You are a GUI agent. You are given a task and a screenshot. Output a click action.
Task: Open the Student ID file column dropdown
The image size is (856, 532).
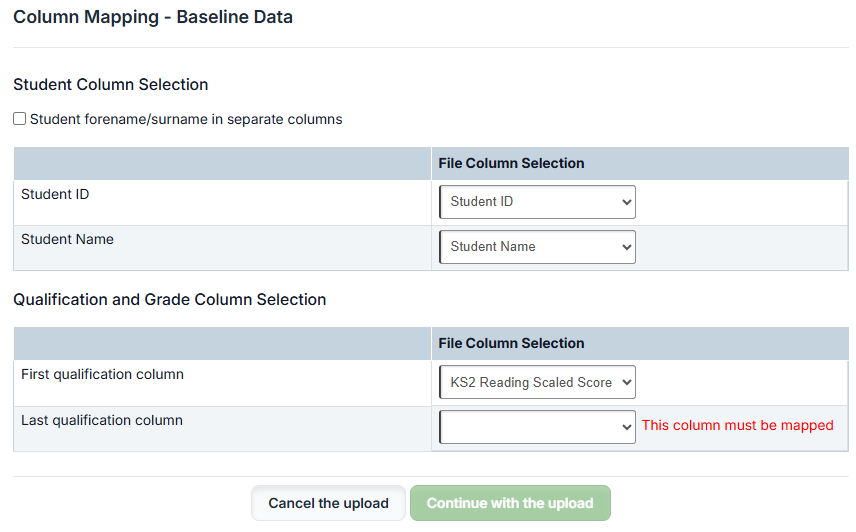(x=537, y=202)
